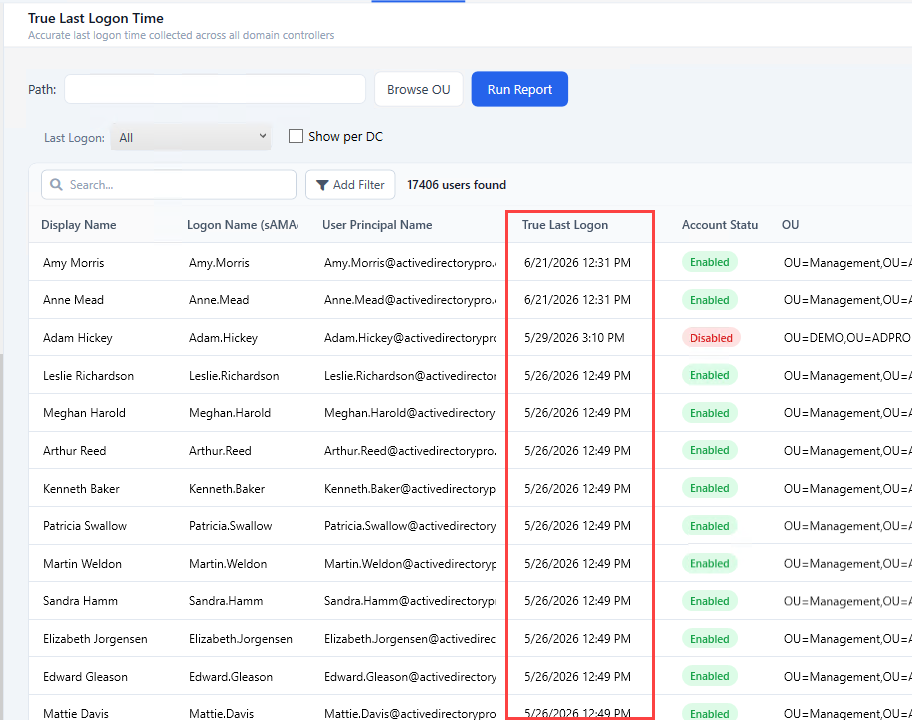Sort by User Principal Name header
Image resolution: width=912 pixels, height=720 pixels.
coord(377,225)
